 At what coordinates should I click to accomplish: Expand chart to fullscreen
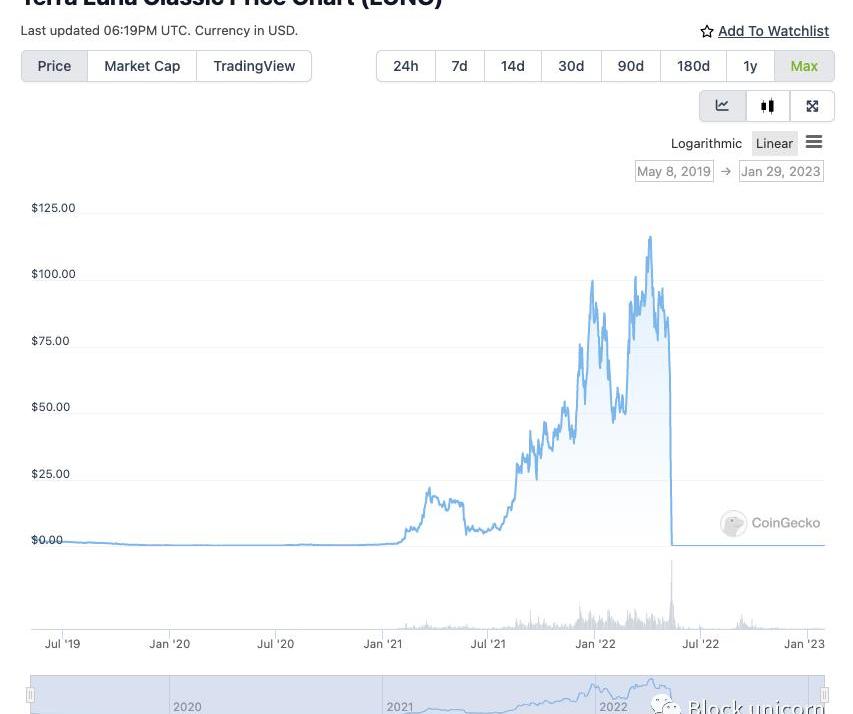812,106
